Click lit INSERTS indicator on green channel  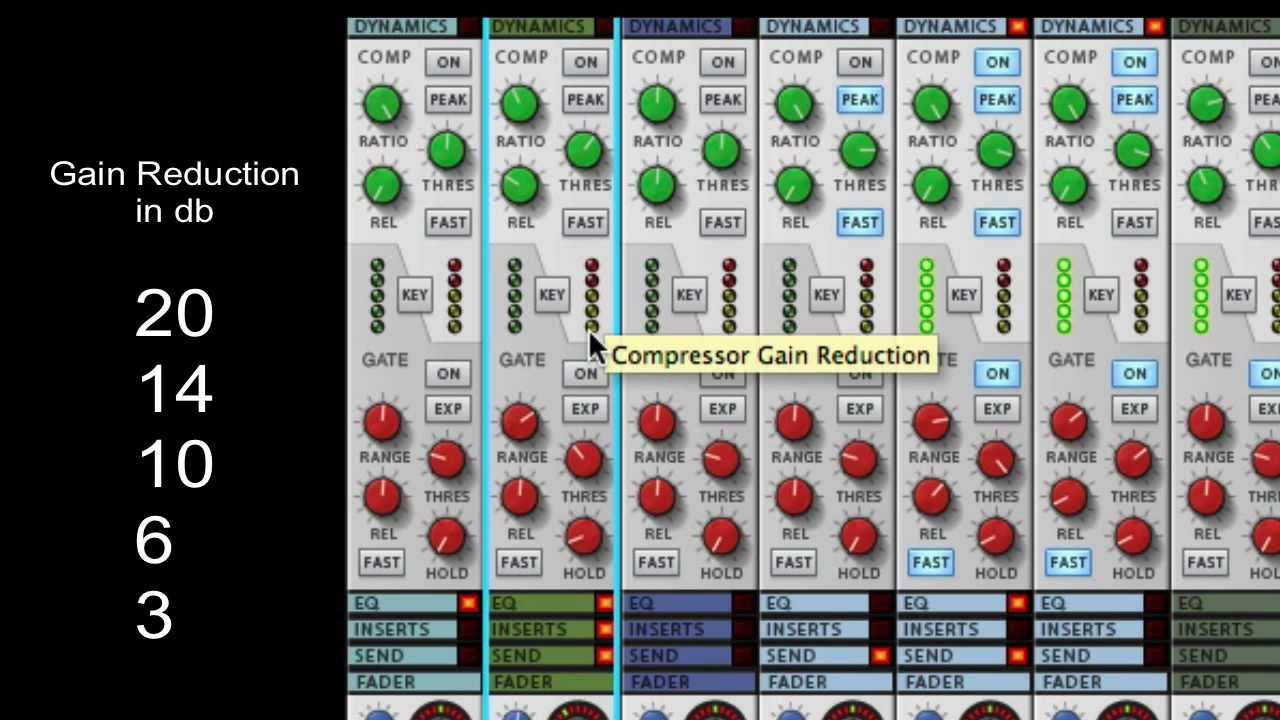[604, 630]
